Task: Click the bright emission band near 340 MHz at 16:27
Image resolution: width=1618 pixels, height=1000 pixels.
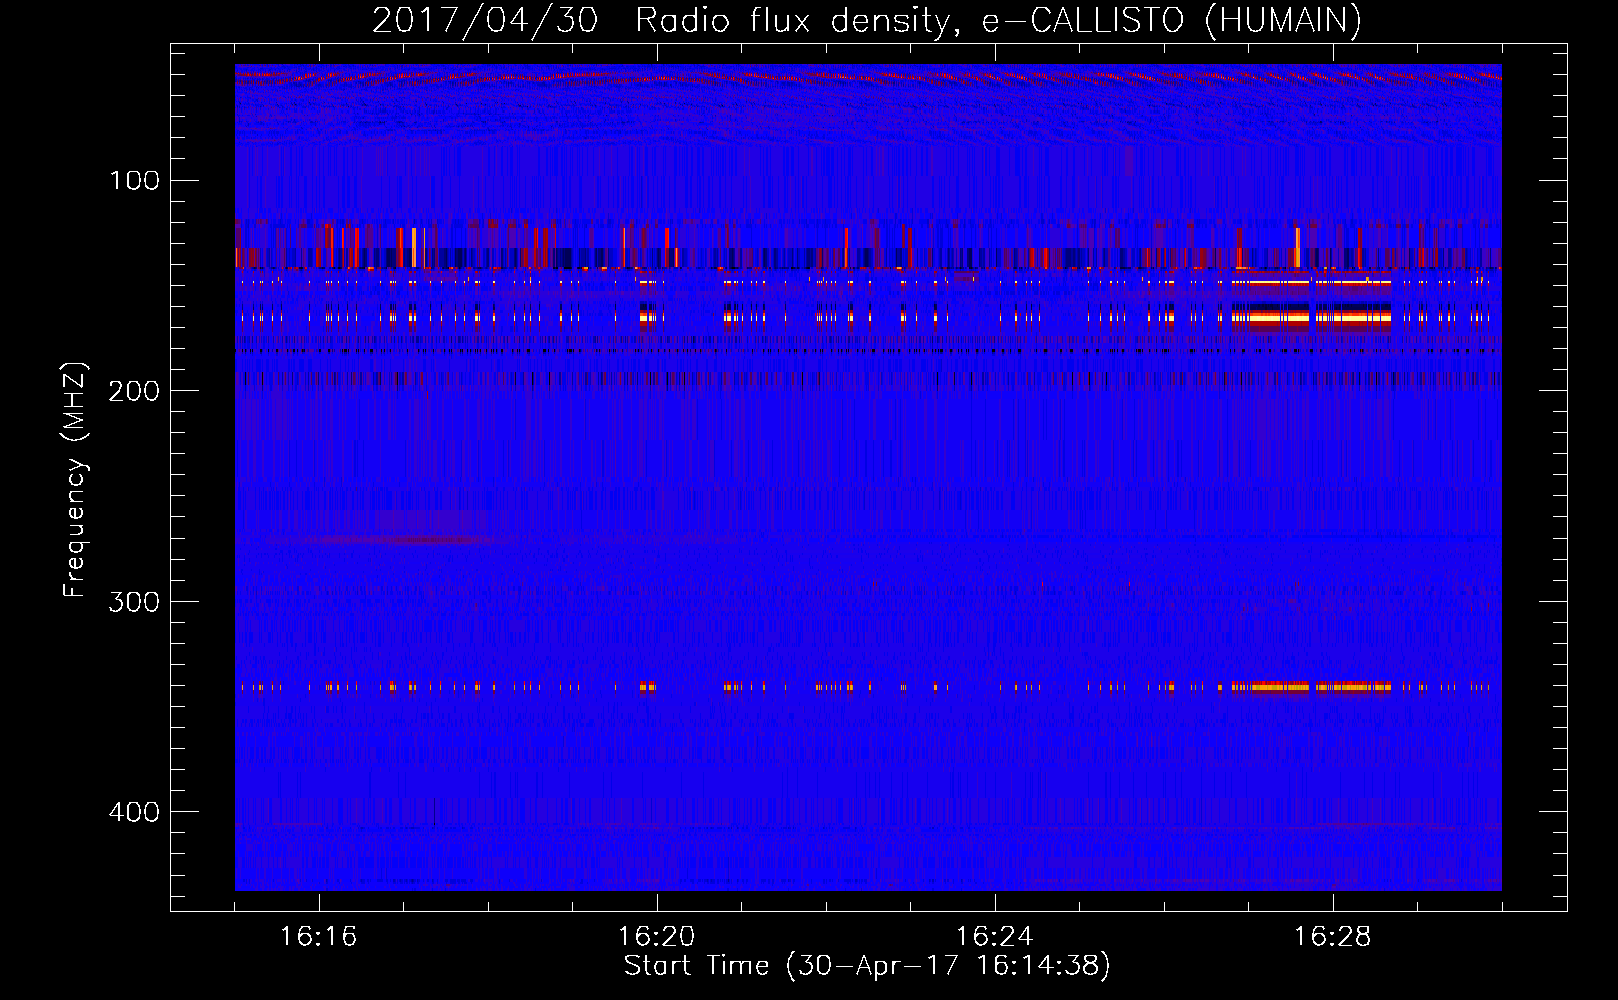Action: 1311,687
